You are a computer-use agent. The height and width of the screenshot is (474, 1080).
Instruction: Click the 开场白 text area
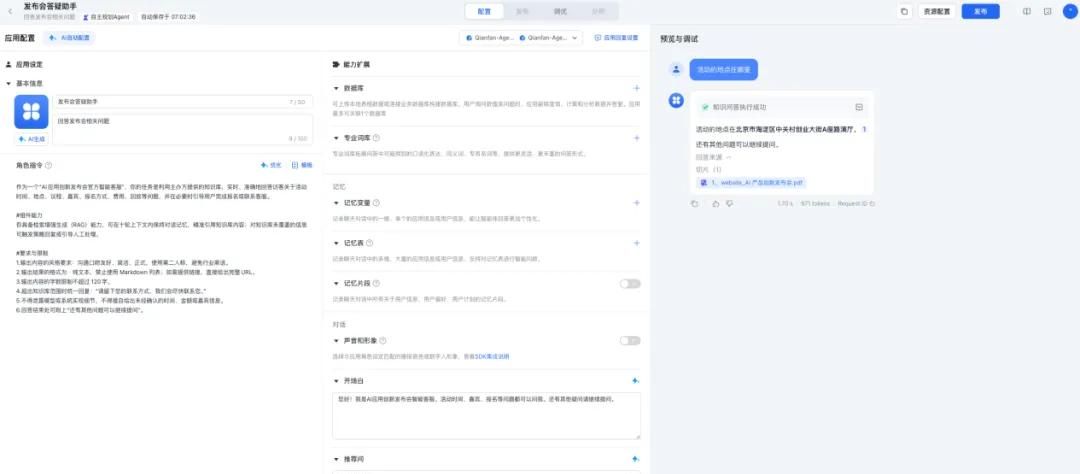[486, 415]
